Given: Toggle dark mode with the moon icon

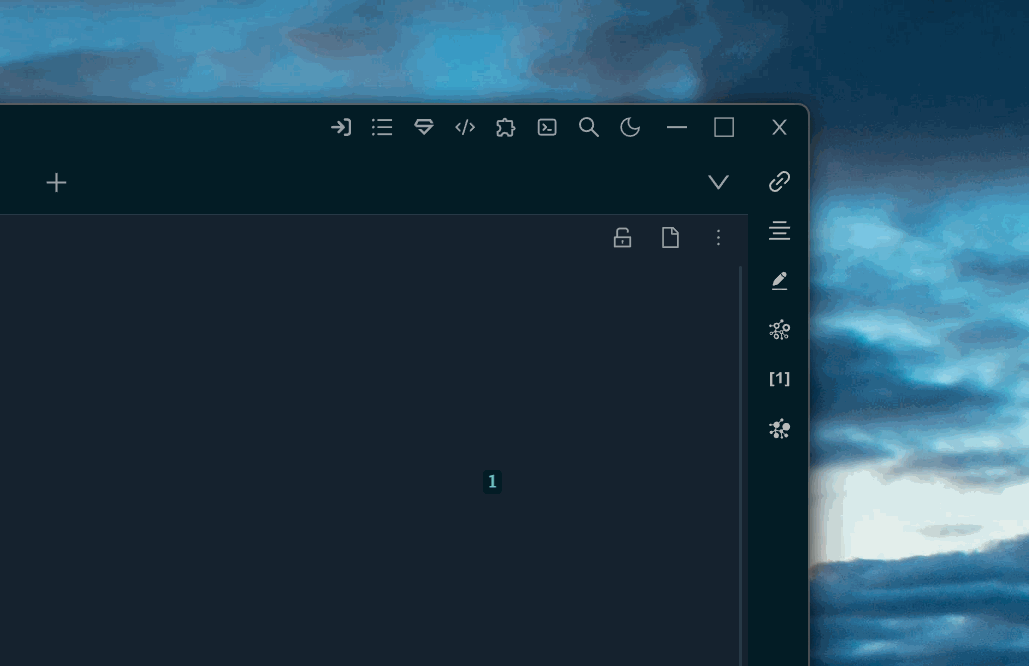Looking at the screenshot, I should point(629,127).
